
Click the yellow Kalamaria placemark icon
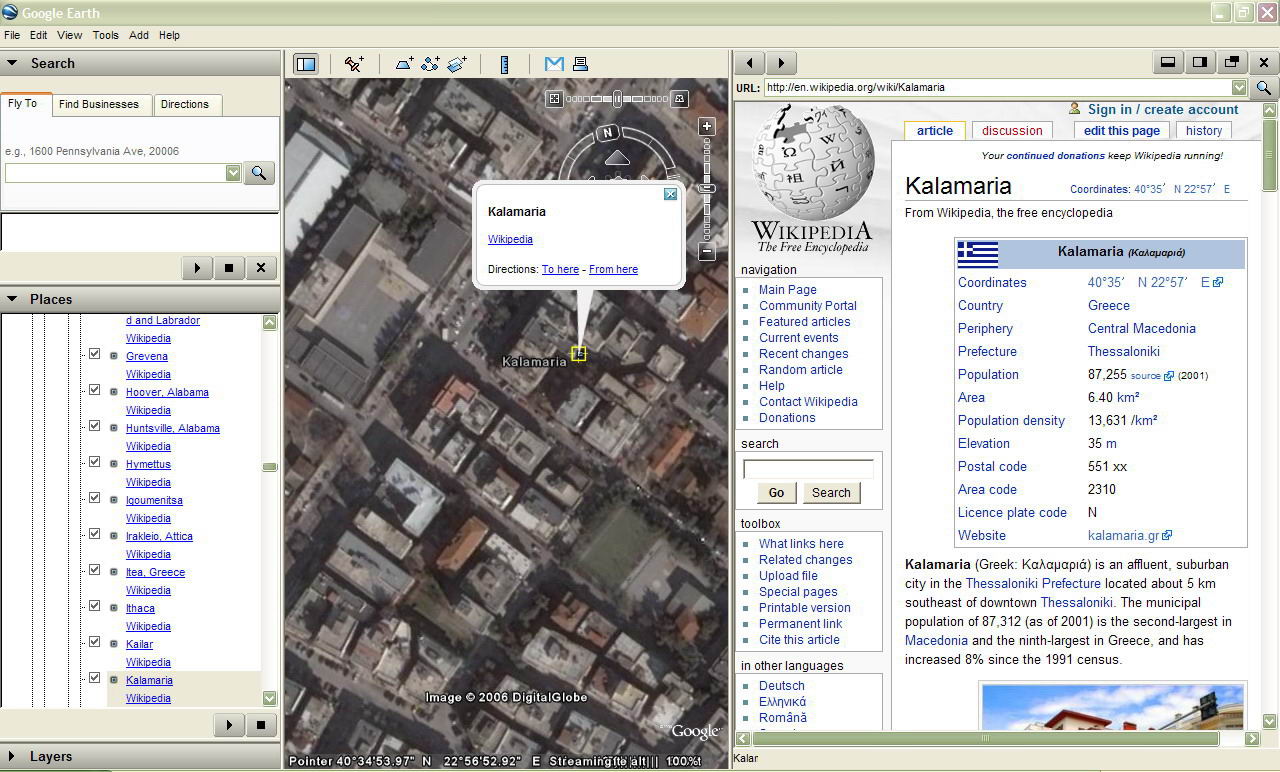click(578, 353)
